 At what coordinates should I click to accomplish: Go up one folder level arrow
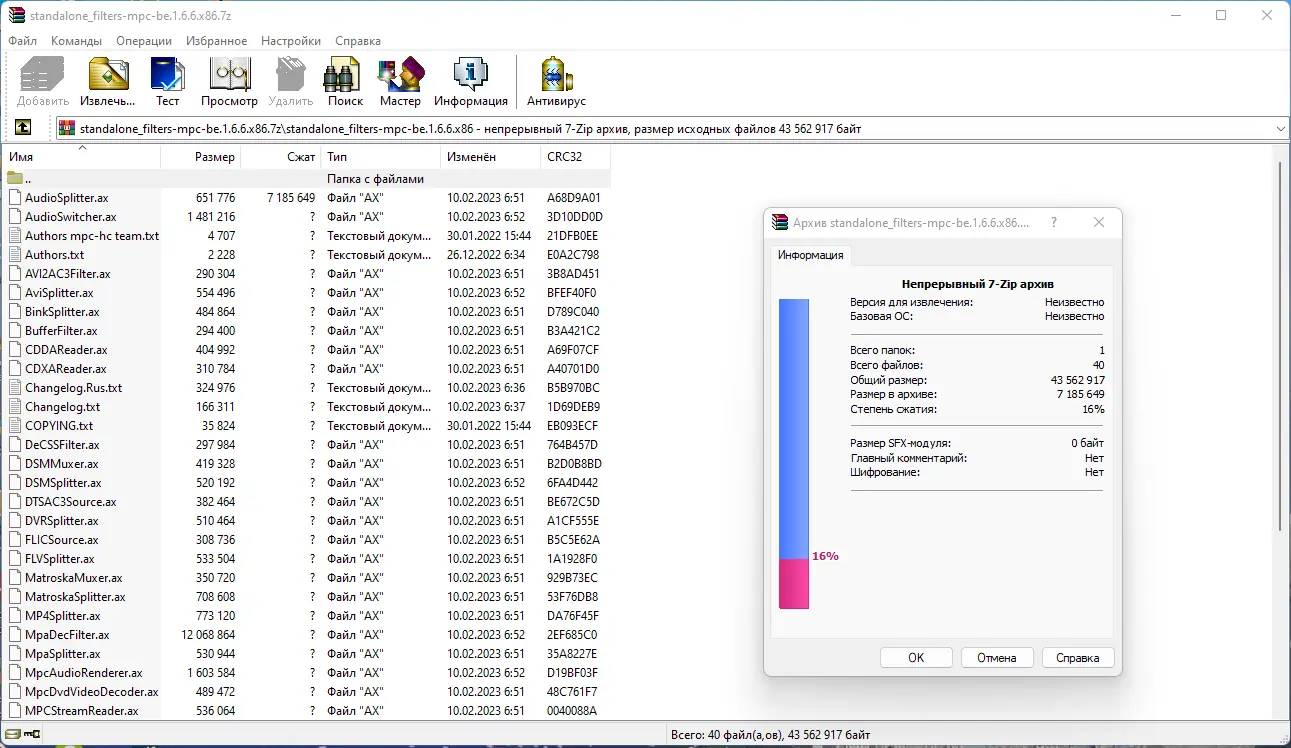click(23, 128)
